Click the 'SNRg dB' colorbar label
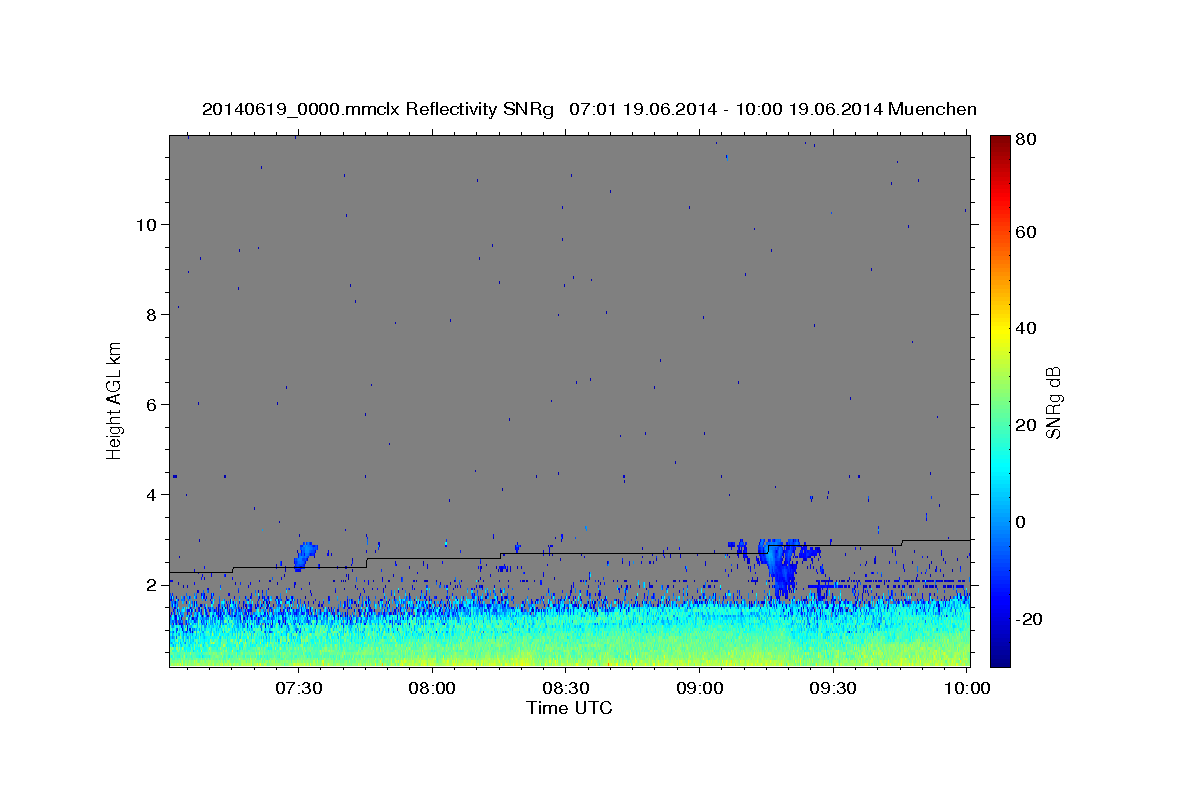The width and height of the screenshot is (1200, 800). click(1053, 401)
